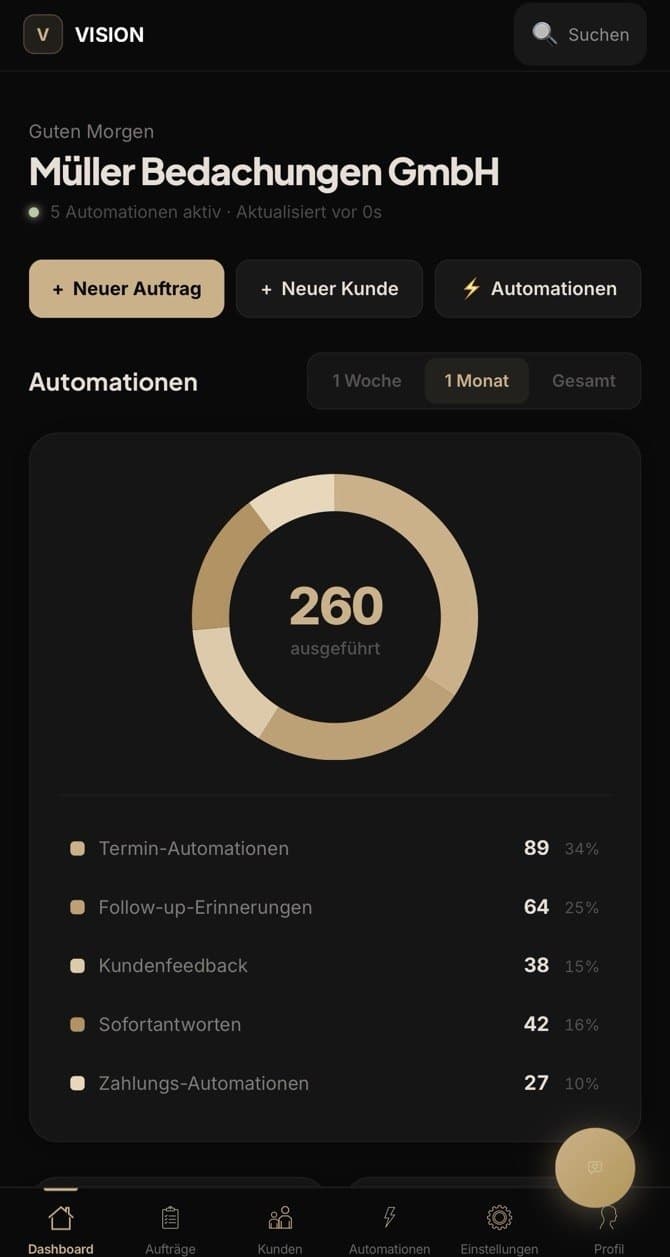Add a customer using Neuer Kunde
Screen dimensions: 670x1257
point(329,289)
